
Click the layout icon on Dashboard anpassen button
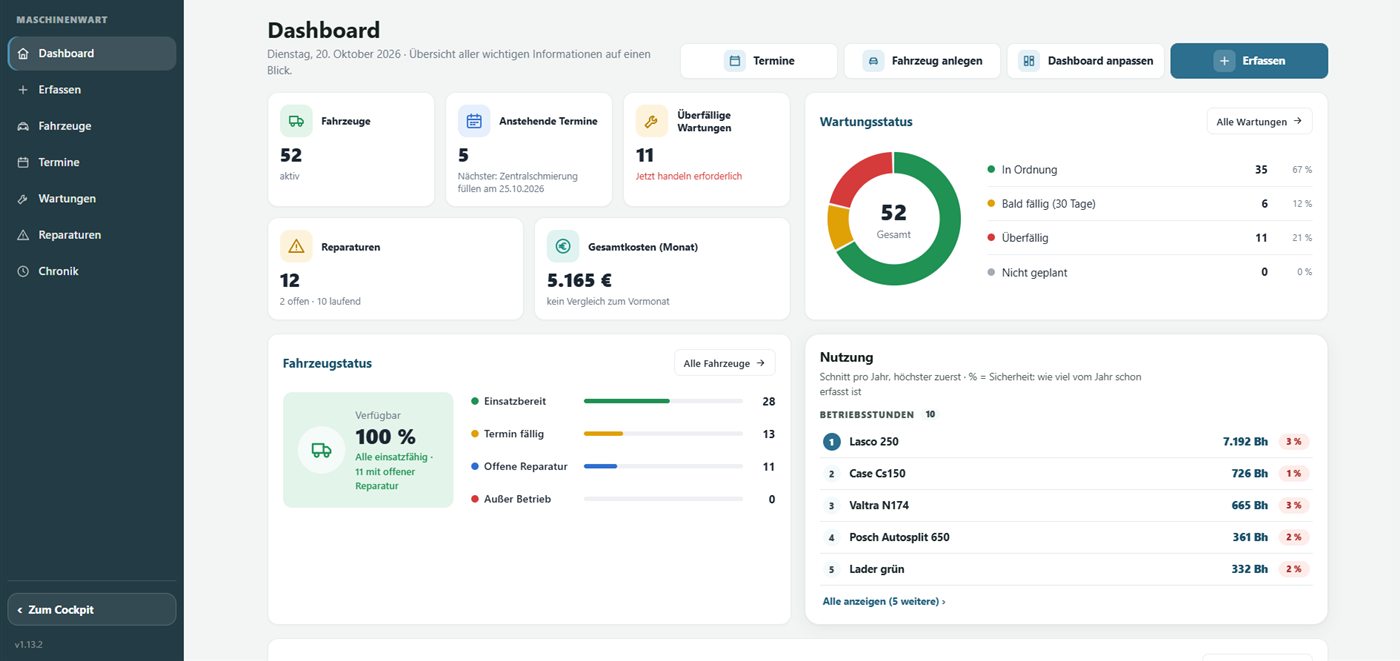click(1029, 61)
